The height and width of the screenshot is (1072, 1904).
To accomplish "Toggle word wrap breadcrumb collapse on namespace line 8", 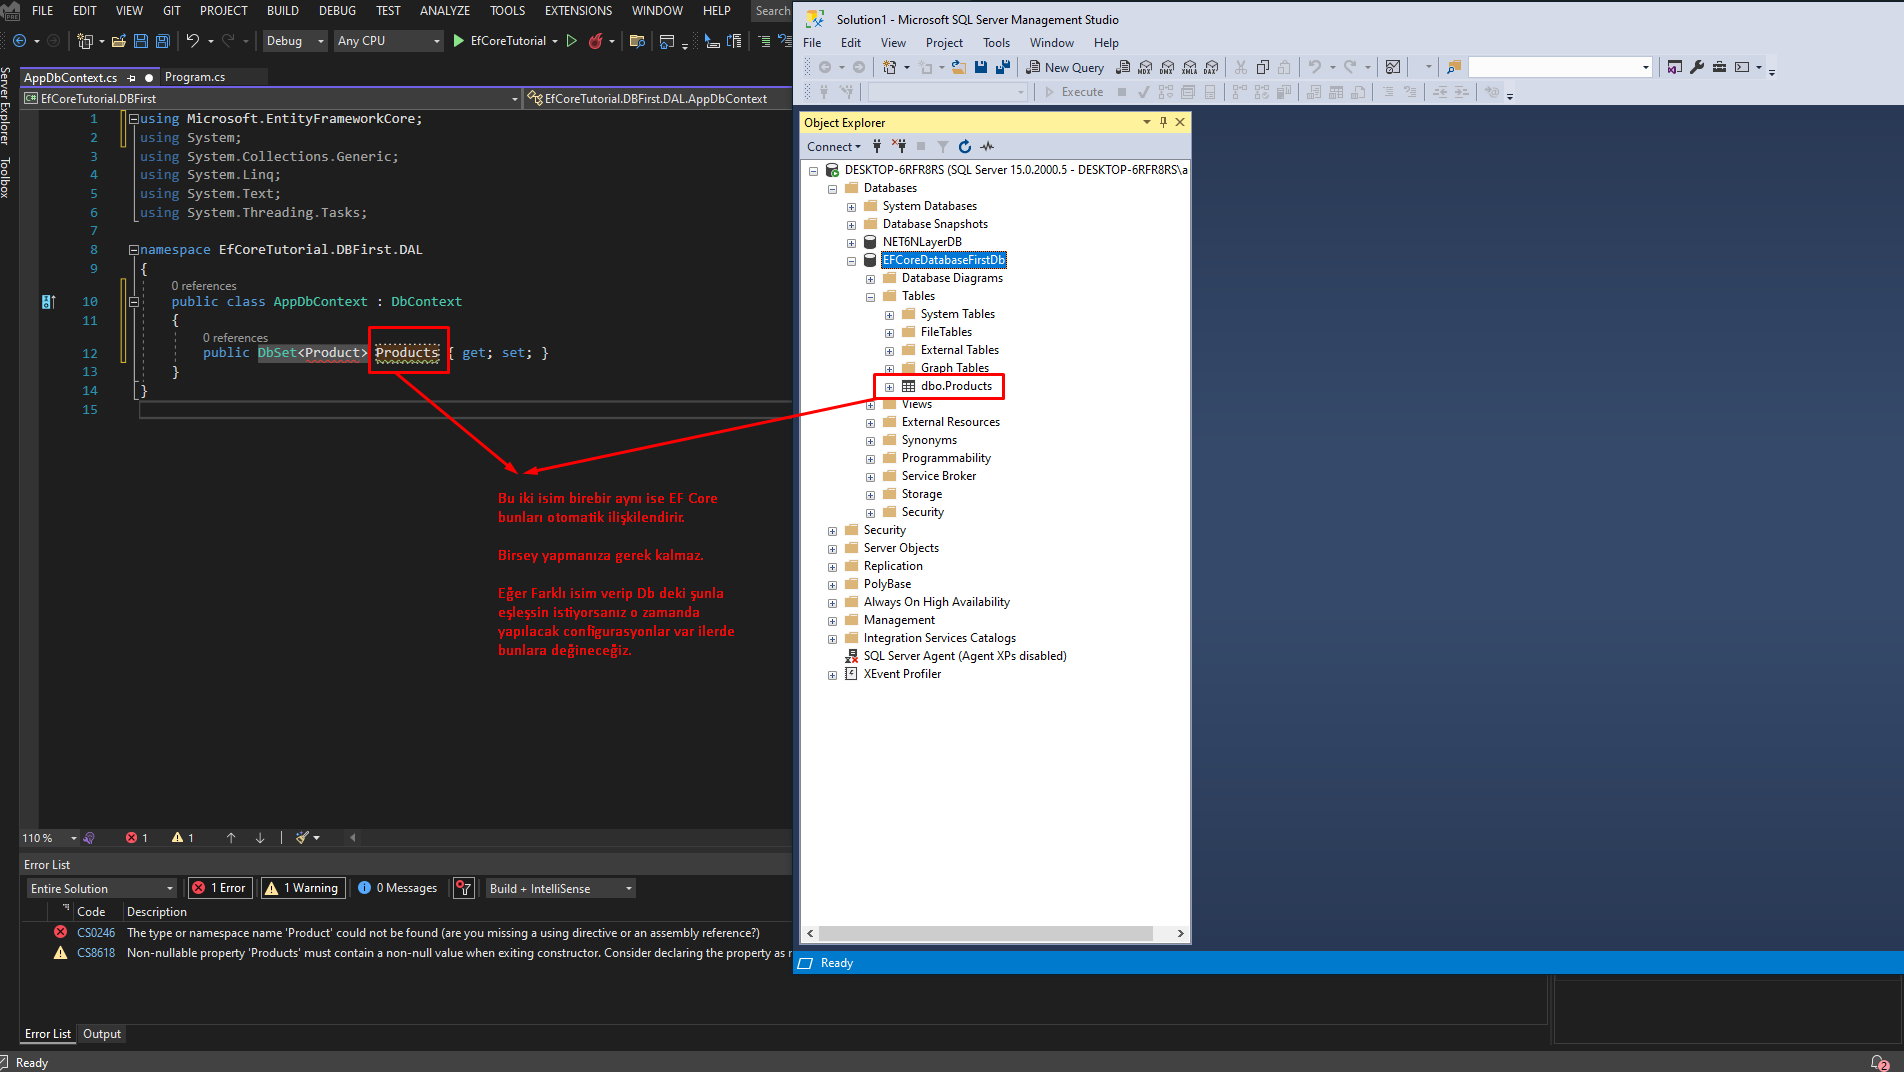I will [x=133, y=249].
